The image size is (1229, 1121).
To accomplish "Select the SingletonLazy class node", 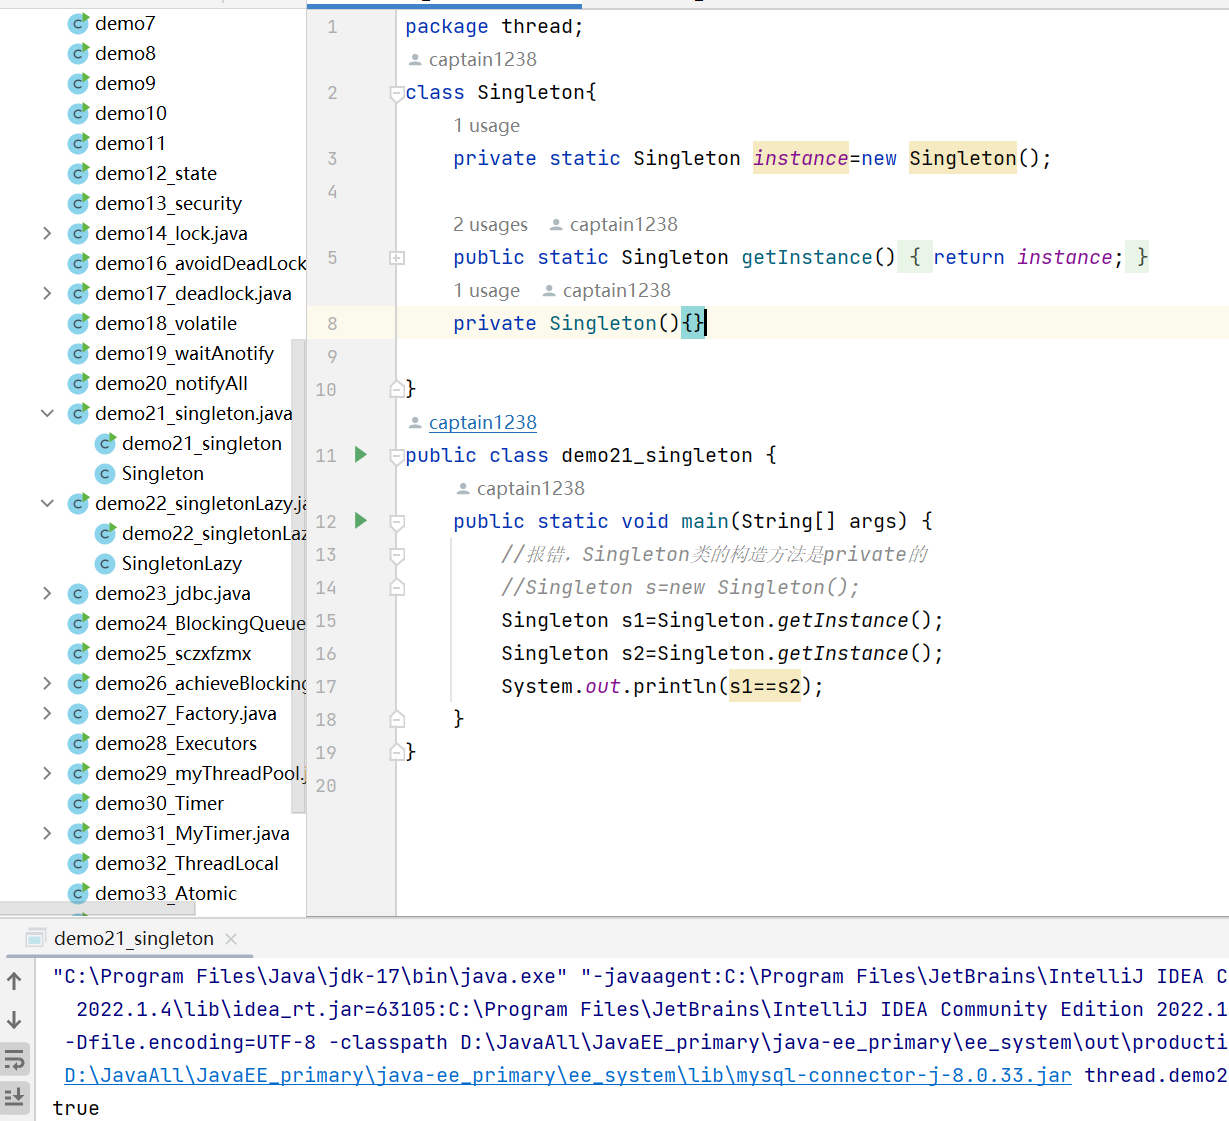I will coord(181,563).
